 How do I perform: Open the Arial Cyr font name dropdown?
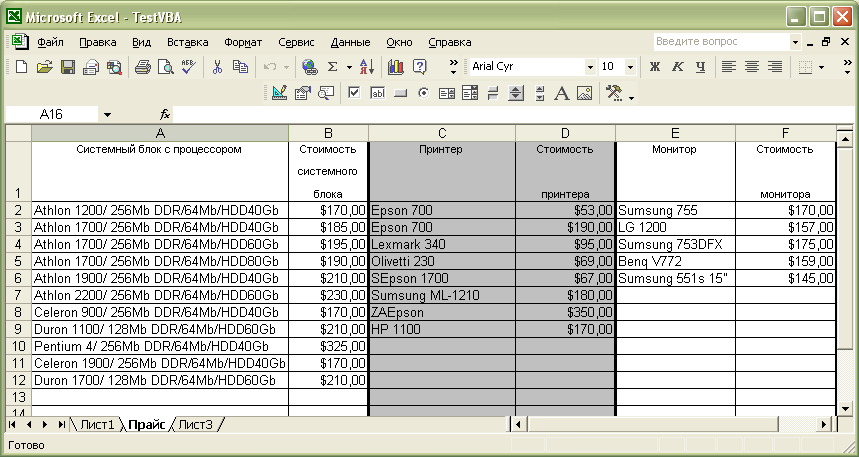coord(590,67)
